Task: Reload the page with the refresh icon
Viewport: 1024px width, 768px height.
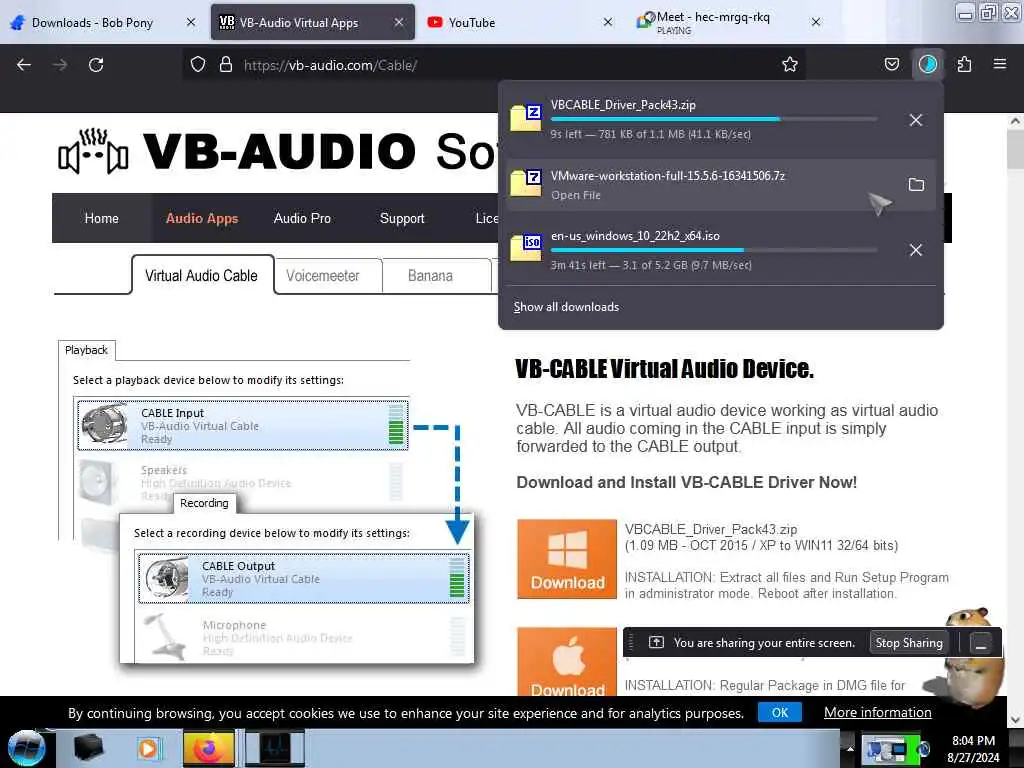Action: point(96,65)
